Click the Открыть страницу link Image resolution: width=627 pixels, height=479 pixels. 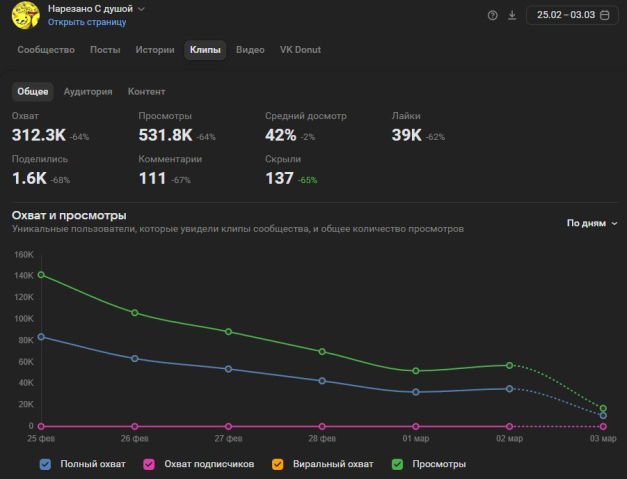tap(87, 22)
